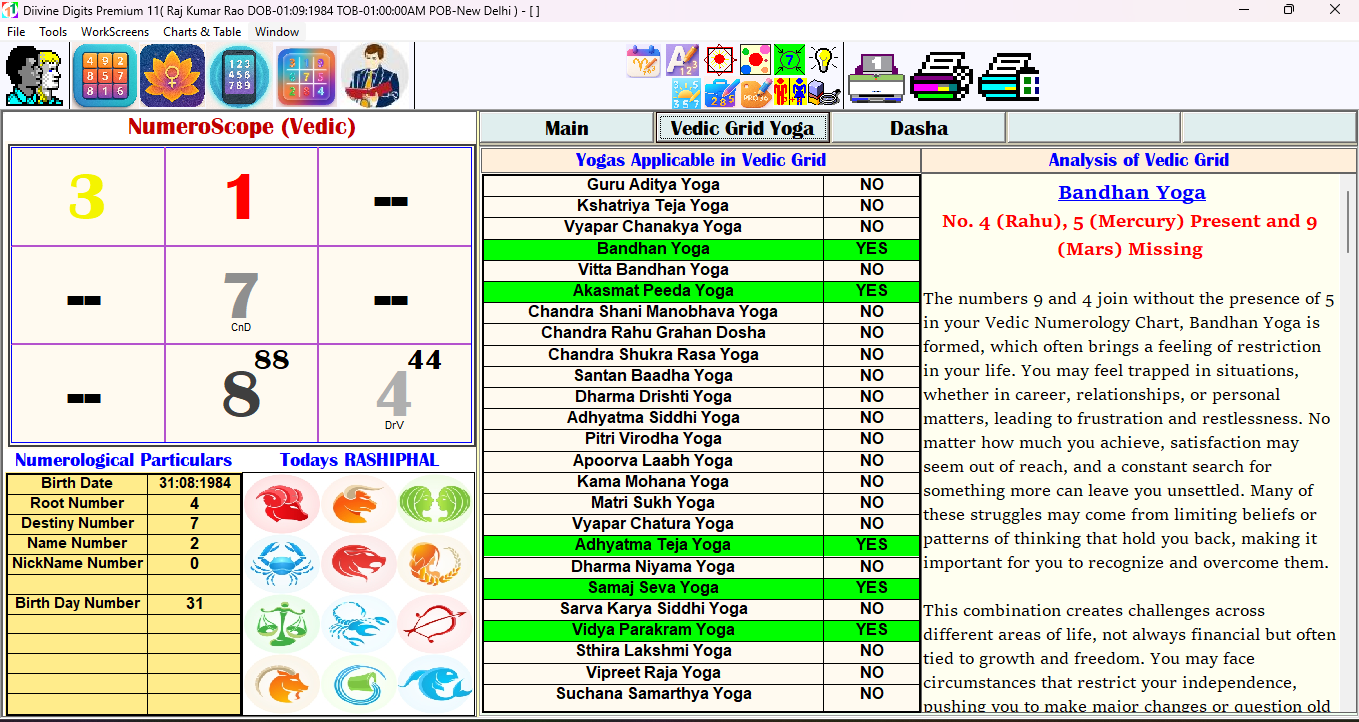This screenshot has height=722, width=1359.
Task: Select the Aries zodiac thumbnail
Action: point(283,503)
